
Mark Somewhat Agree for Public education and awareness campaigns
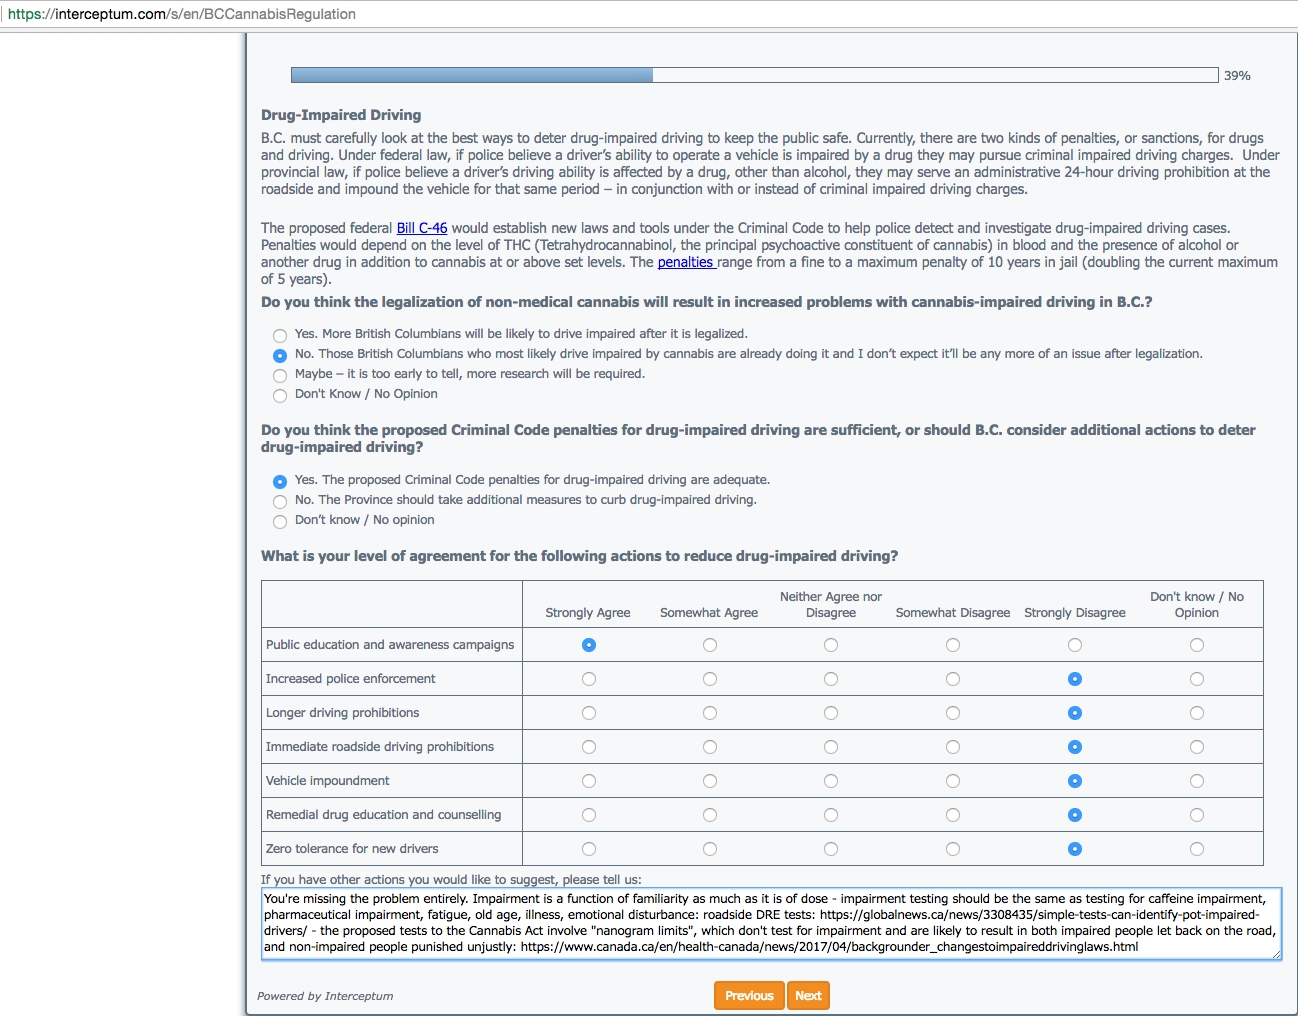[710, 645]
